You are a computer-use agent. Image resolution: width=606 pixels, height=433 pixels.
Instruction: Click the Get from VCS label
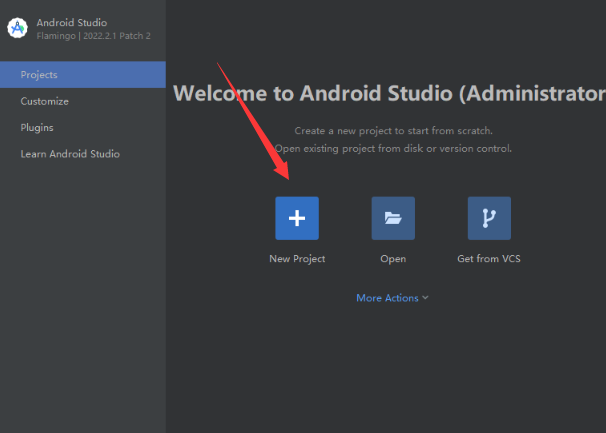coord(489,259)
